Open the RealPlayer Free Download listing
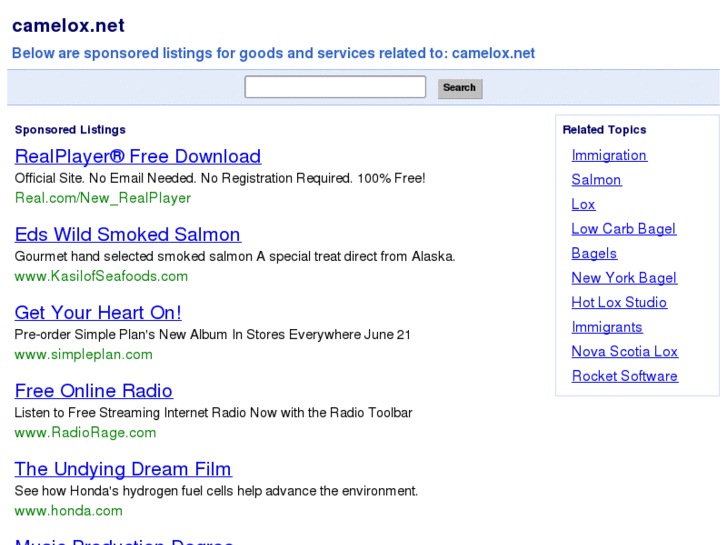 137,157
